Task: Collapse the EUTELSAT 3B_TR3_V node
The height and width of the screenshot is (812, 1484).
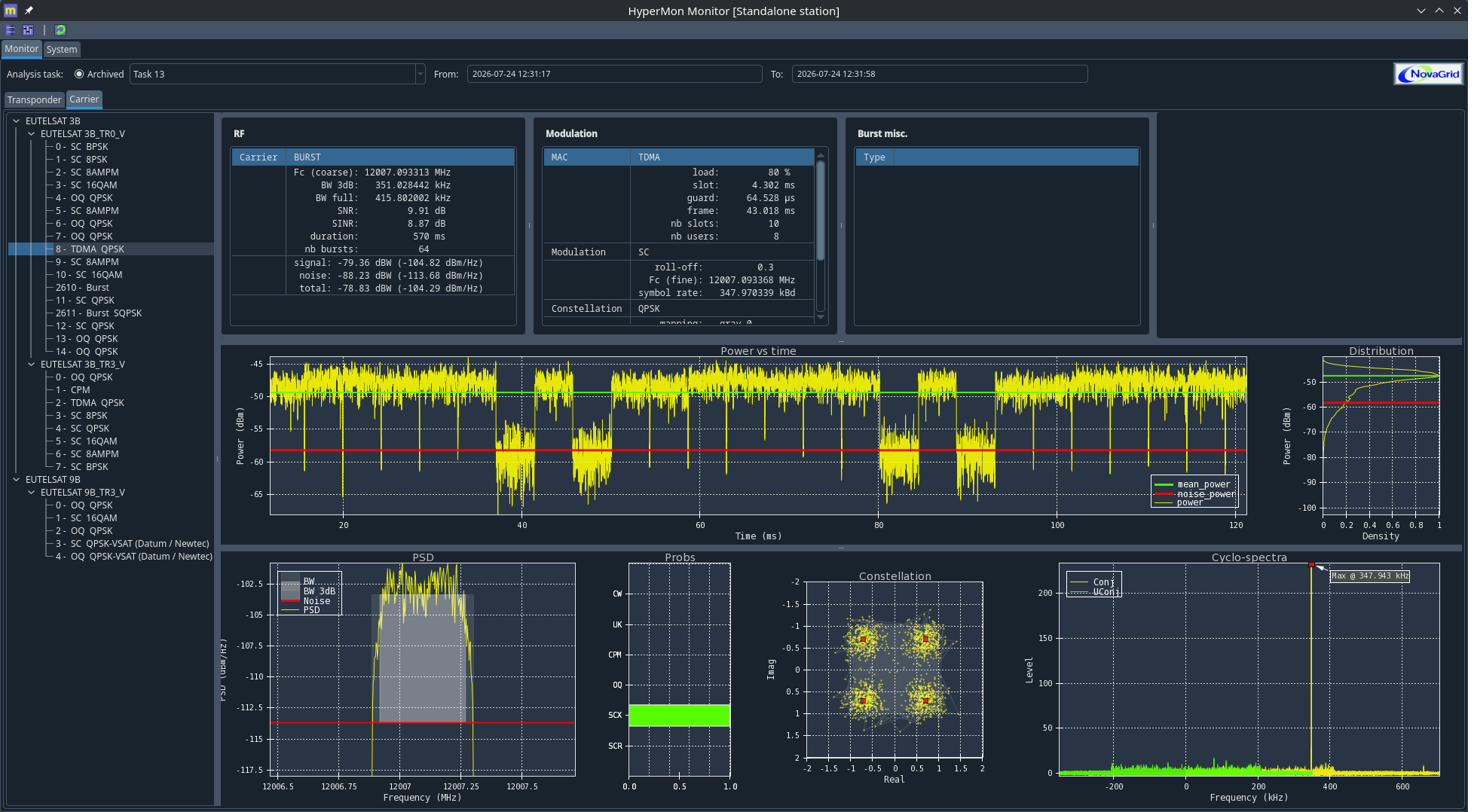Action: pos(32,364)
